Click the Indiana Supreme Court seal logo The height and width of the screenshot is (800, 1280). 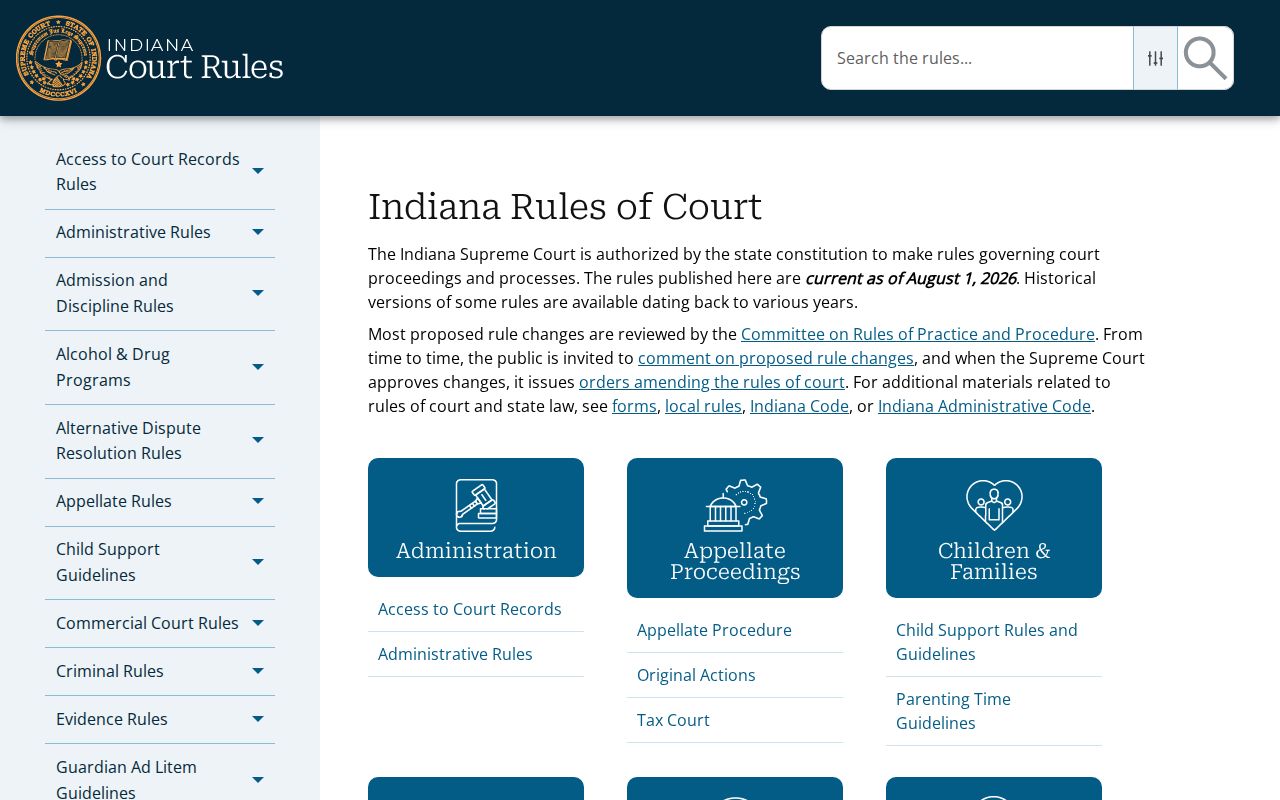(x=59, y=58)
